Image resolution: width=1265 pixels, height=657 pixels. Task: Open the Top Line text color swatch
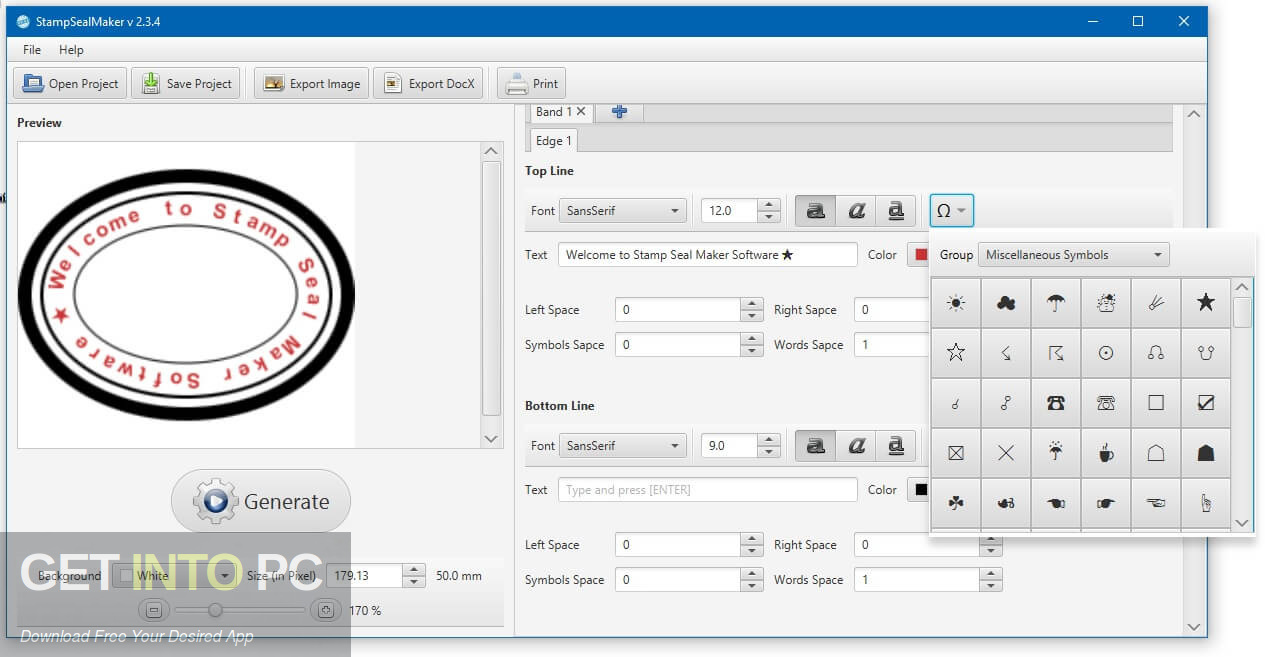coord(920,254)
